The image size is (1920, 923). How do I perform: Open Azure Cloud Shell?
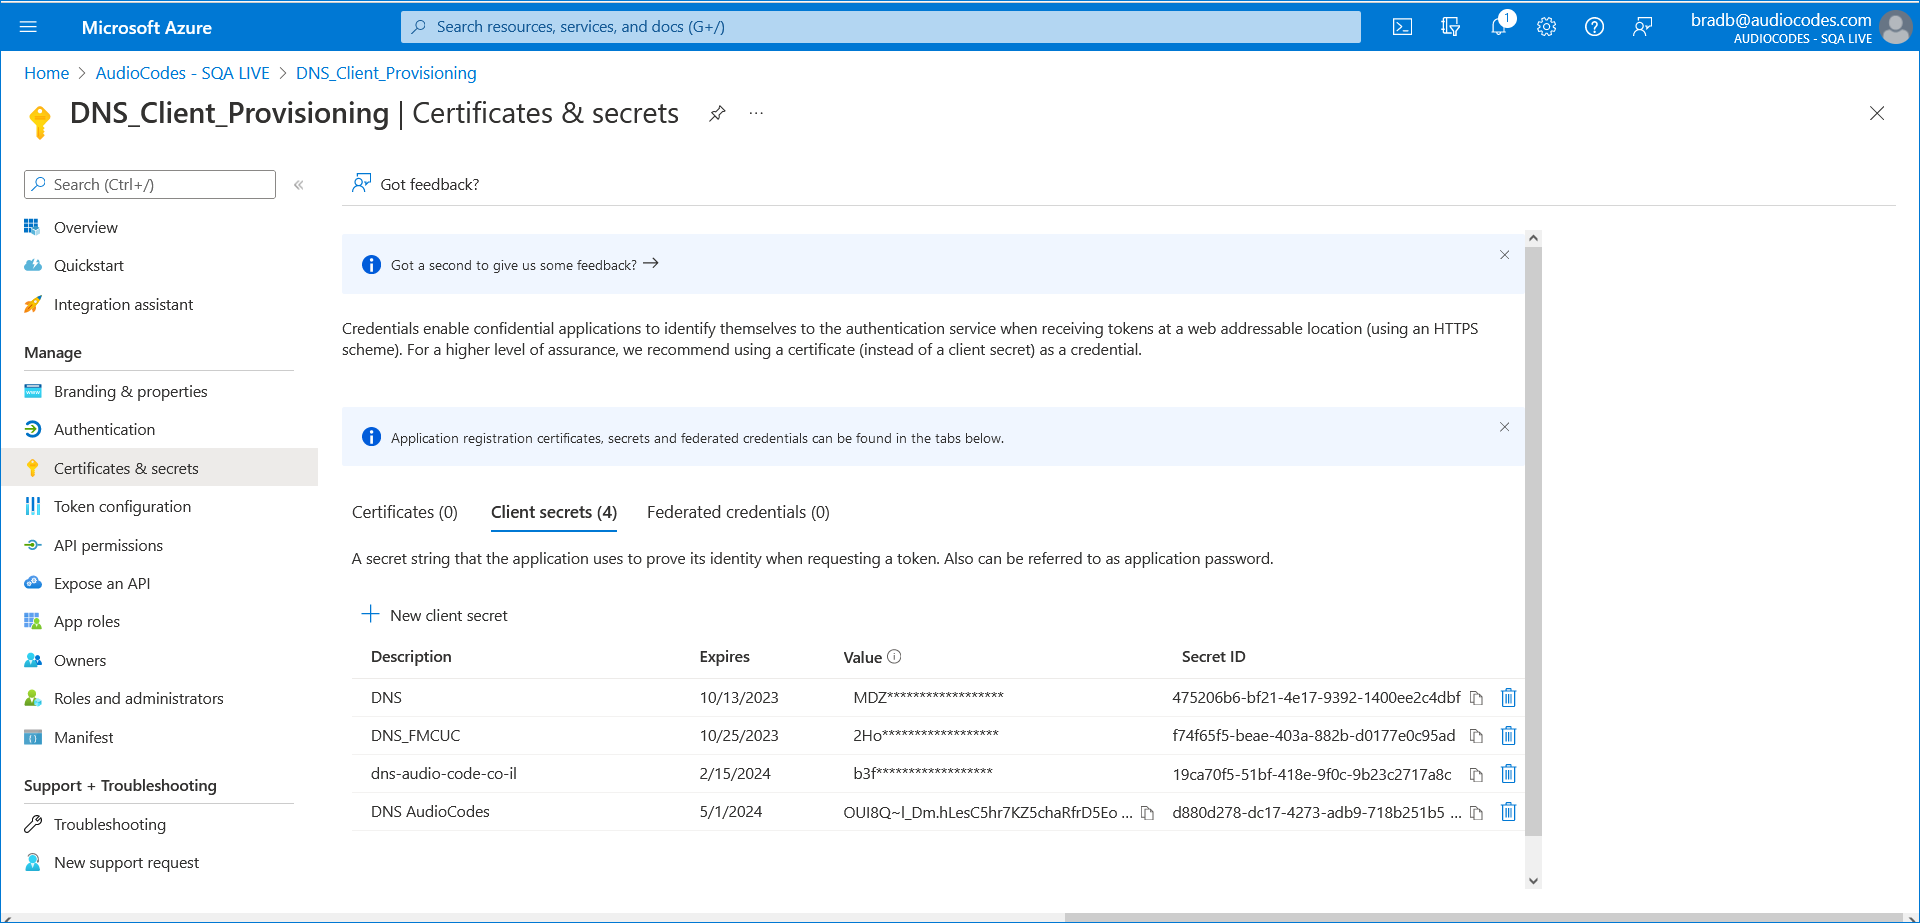(x=1402, y=27)
